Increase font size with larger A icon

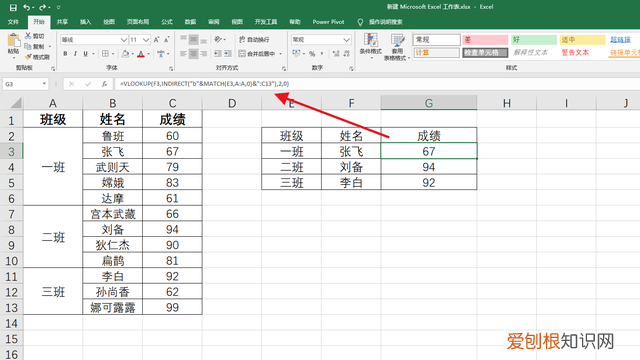(x=156, y=40)
